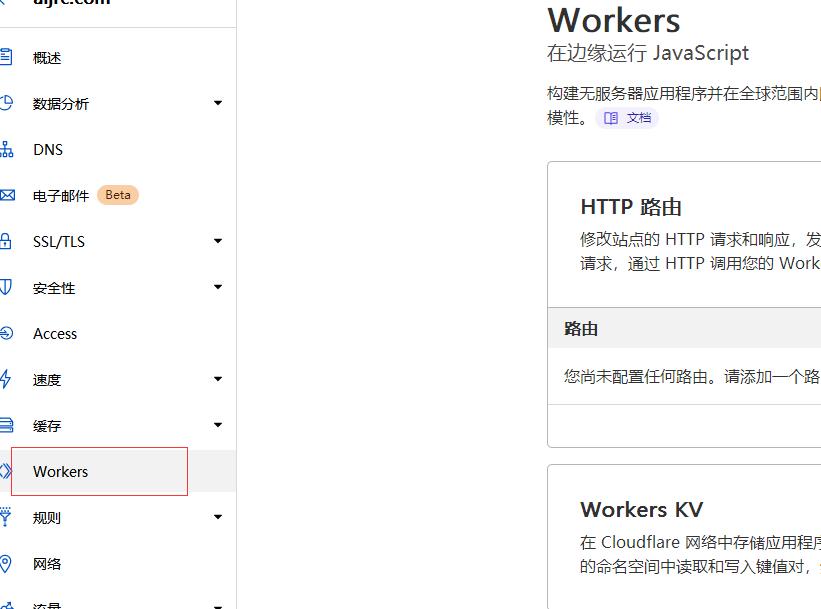Click the HTTP 路由 card heading
Viewport: 821px width, 609px height.
point(631,207)
